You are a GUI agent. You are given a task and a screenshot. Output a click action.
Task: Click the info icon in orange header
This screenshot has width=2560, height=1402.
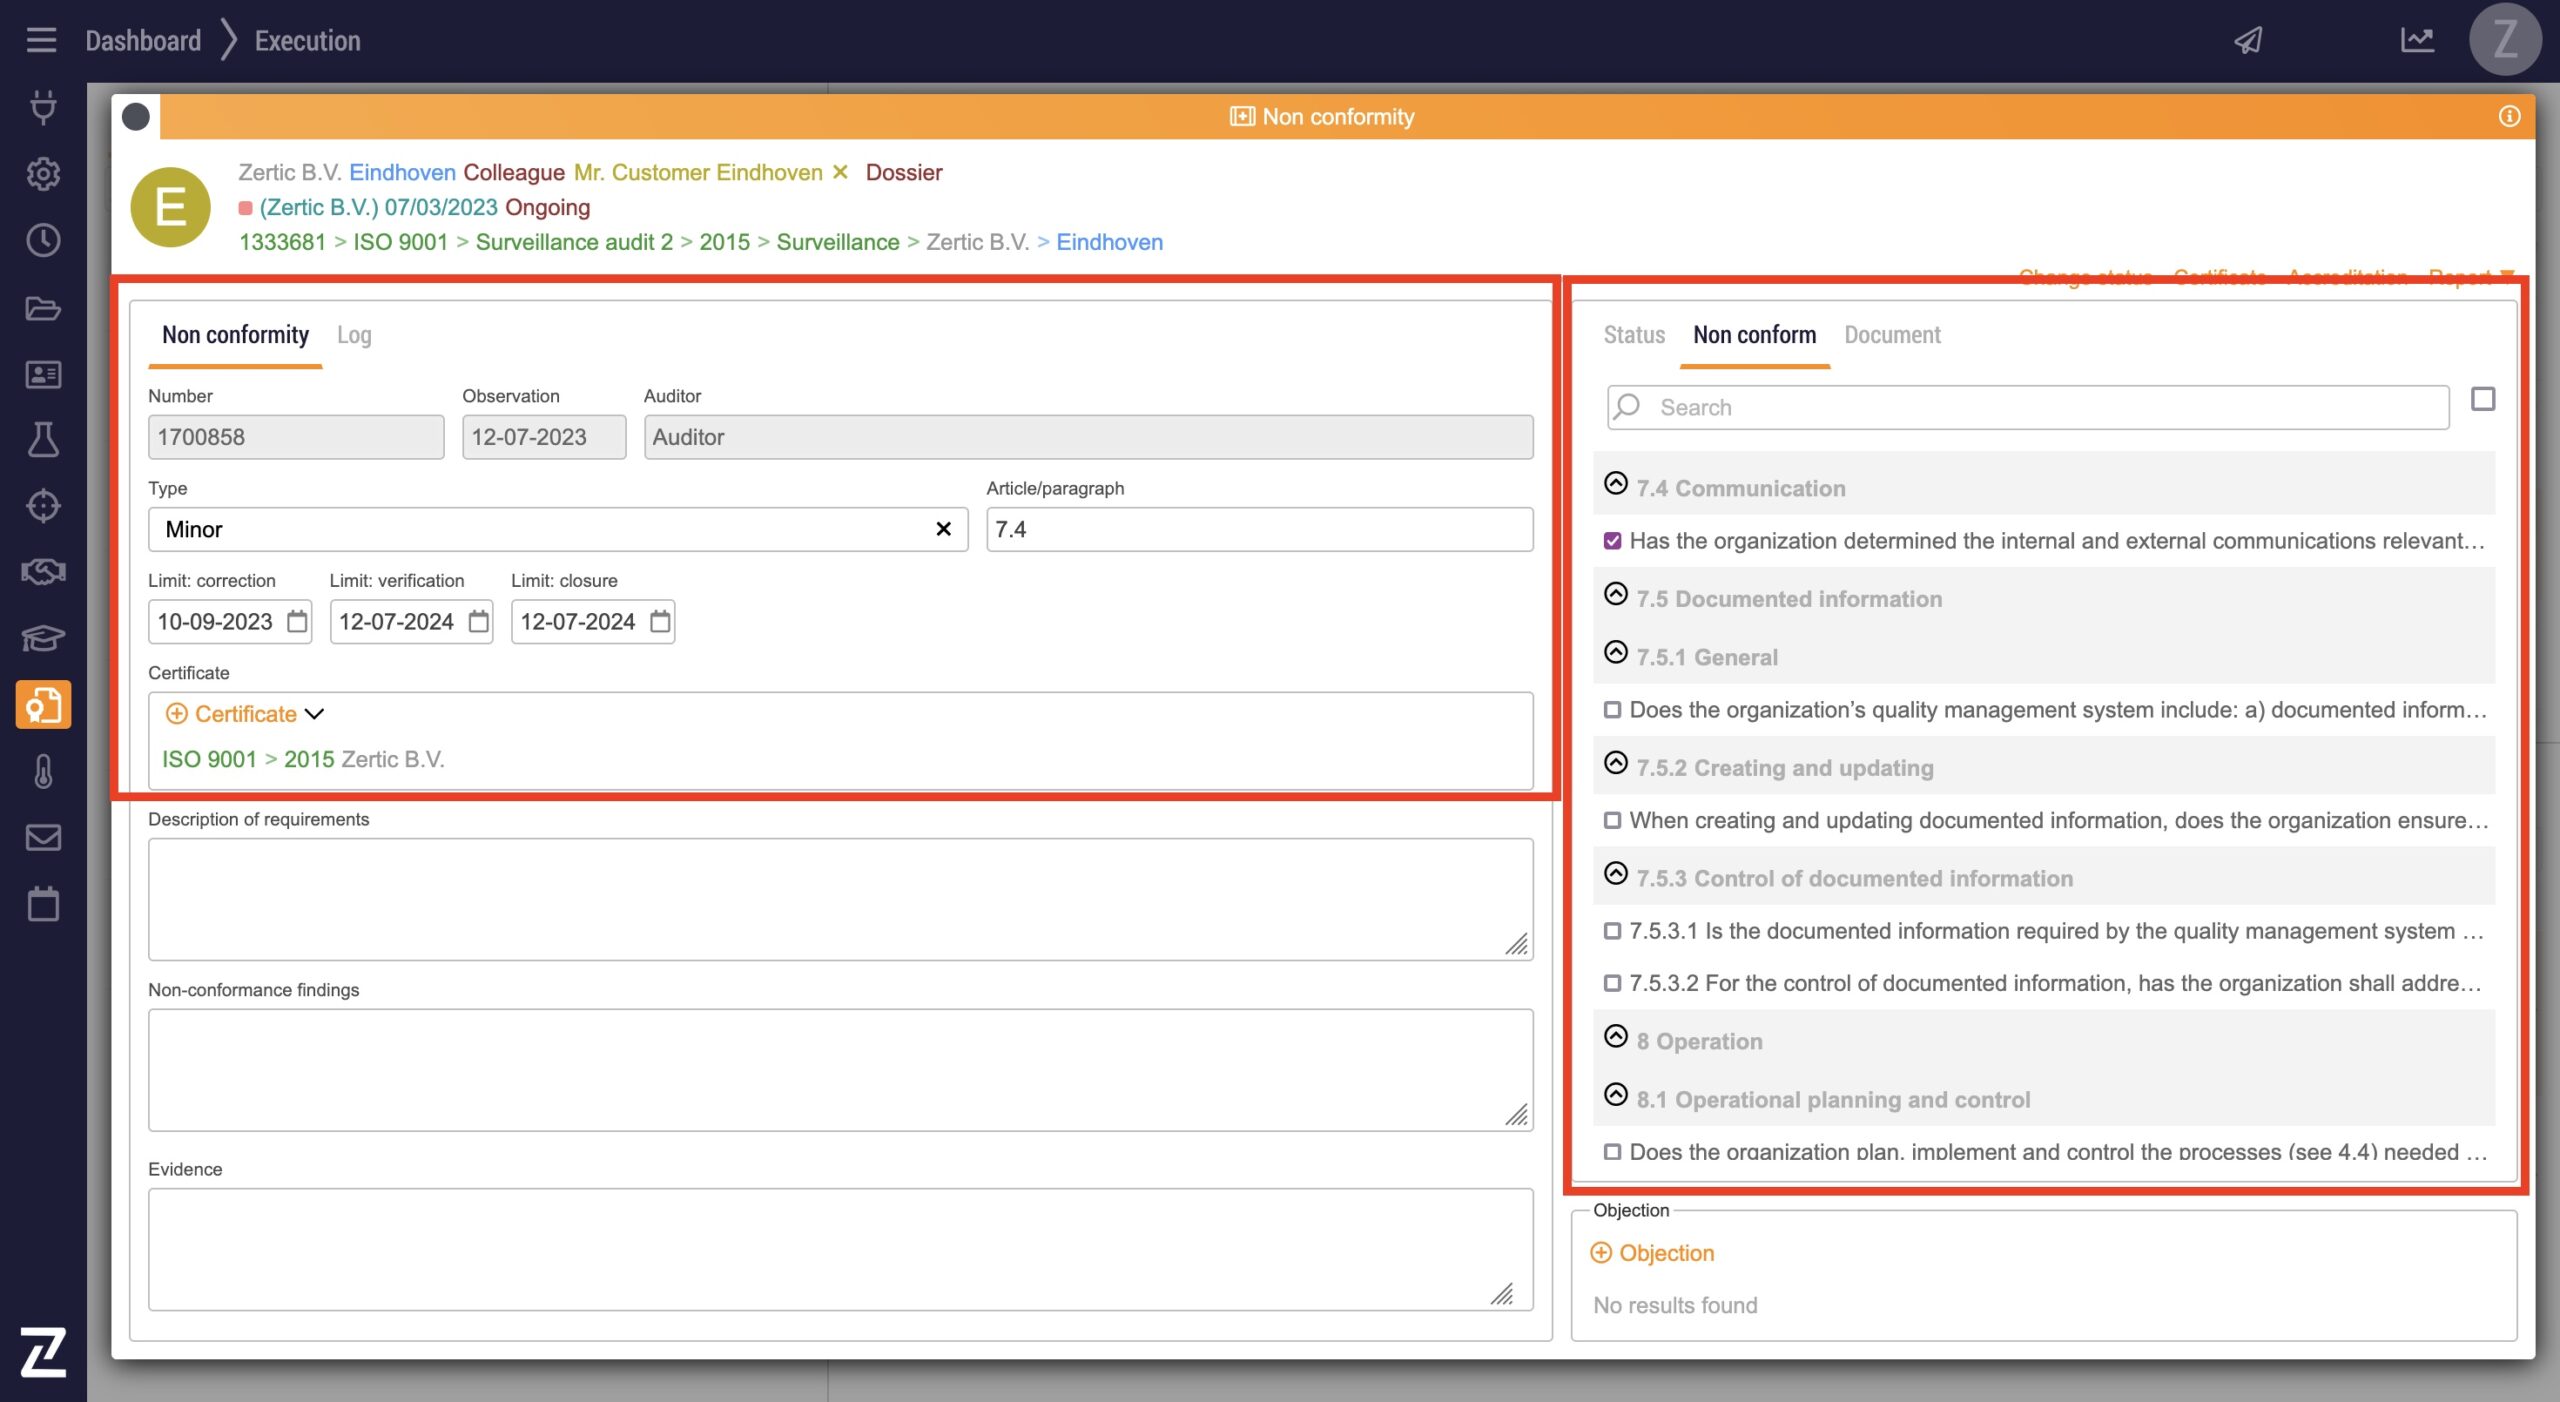[2509, 117]
